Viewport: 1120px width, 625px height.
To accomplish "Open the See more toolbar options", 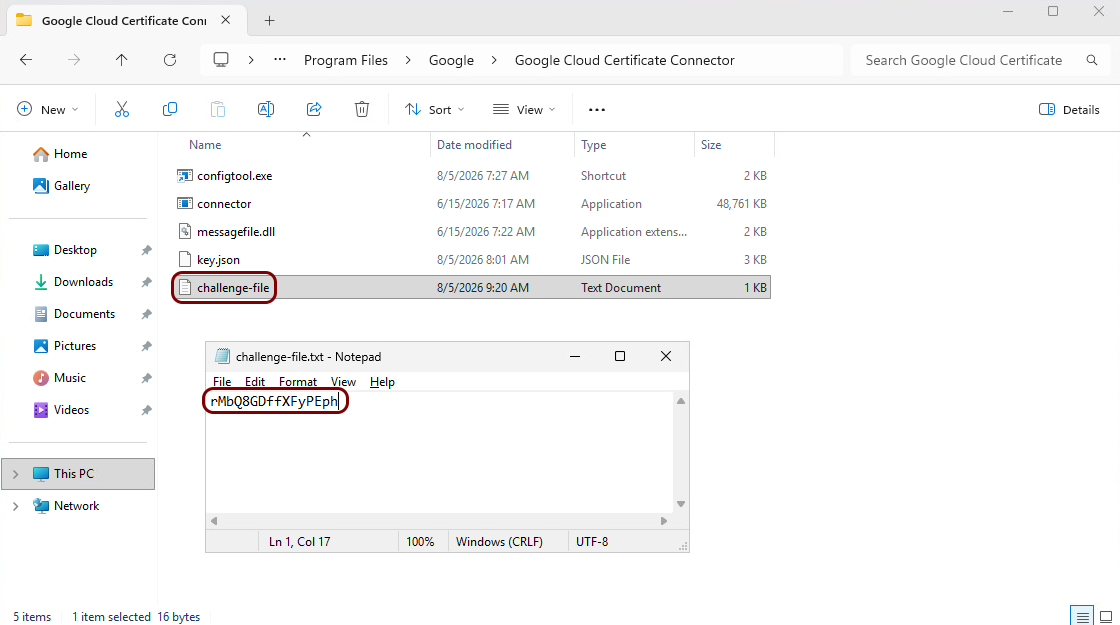I will pyautogui.click(x=596, y=109).
